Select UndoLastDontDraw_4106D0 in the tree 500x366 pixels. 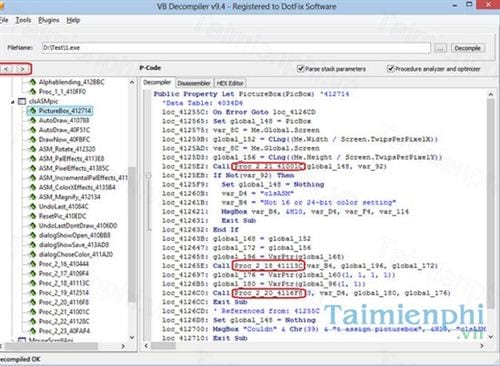click(x=78, y=226)
